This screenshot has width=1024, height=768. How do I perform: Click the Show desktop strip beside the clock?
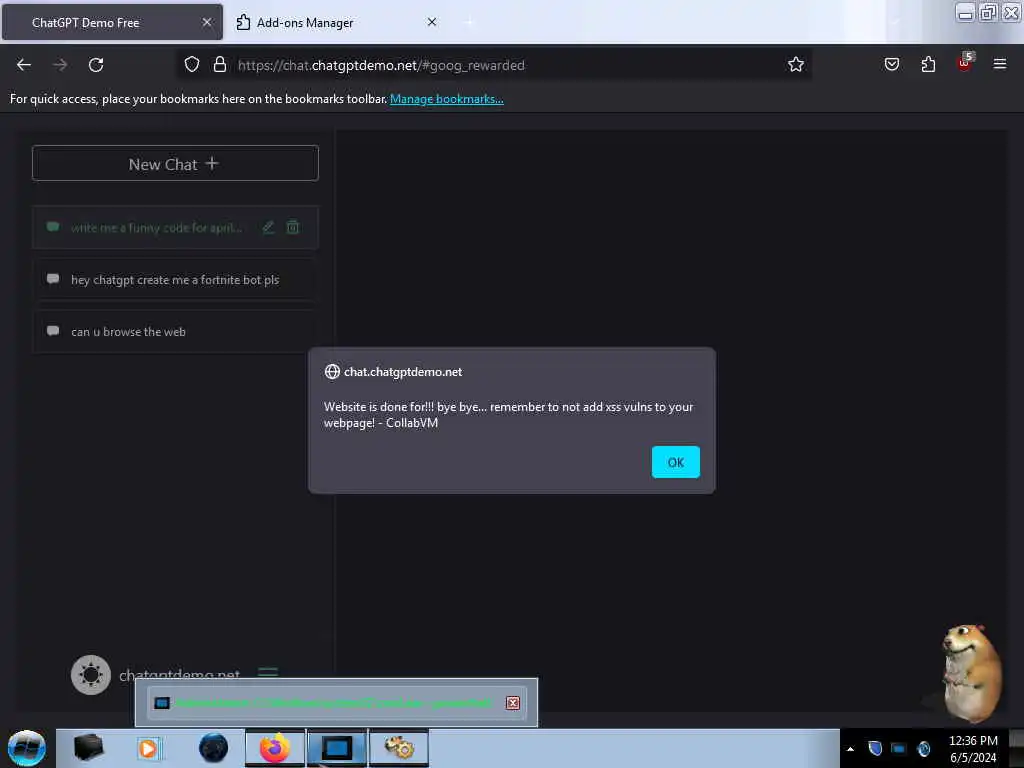point(1016,748)
